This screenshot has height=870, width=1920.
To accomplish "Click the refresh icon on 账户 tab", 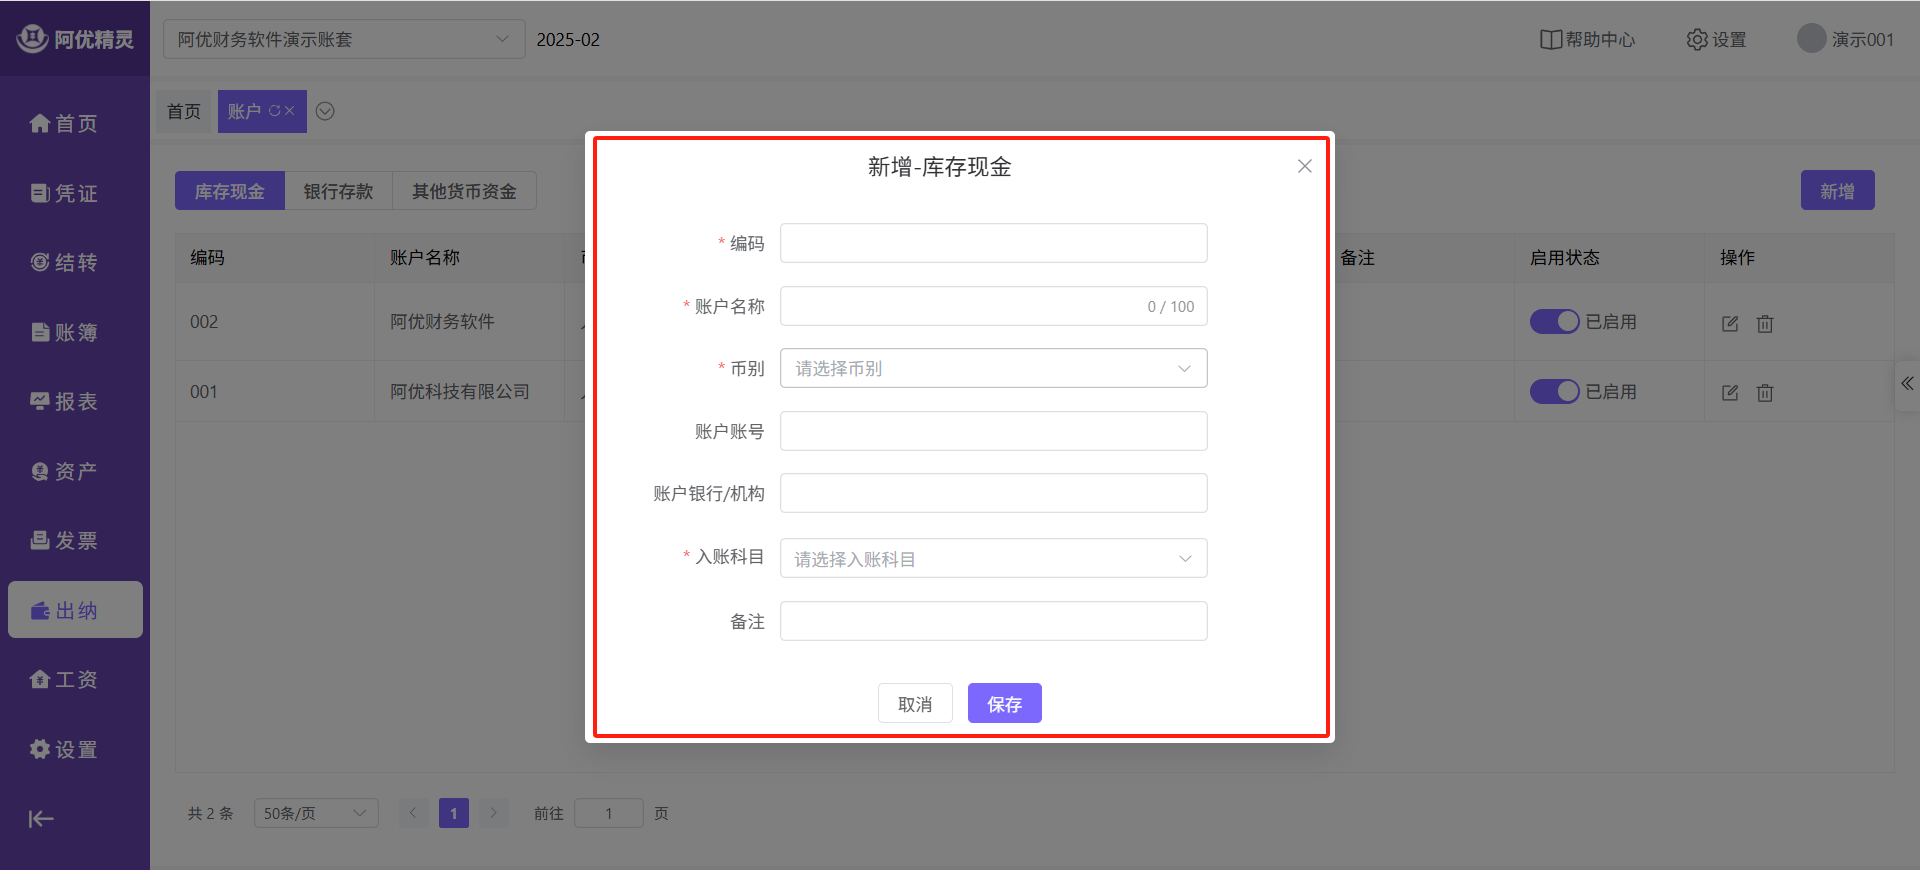I will coord(274,111).
